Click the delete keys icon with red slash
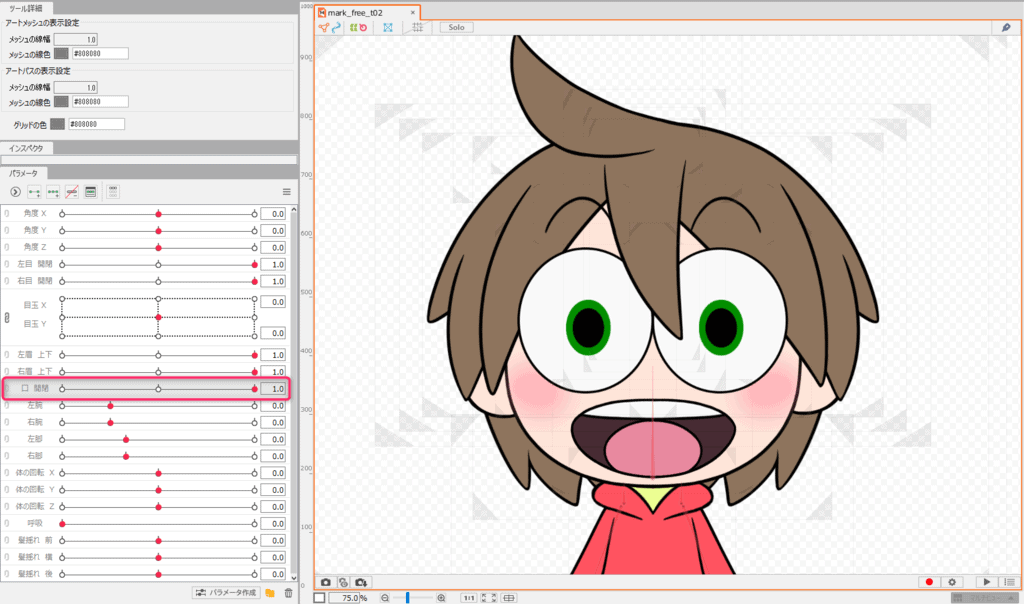Screen dimensions: 1024x604 [71, 191]
